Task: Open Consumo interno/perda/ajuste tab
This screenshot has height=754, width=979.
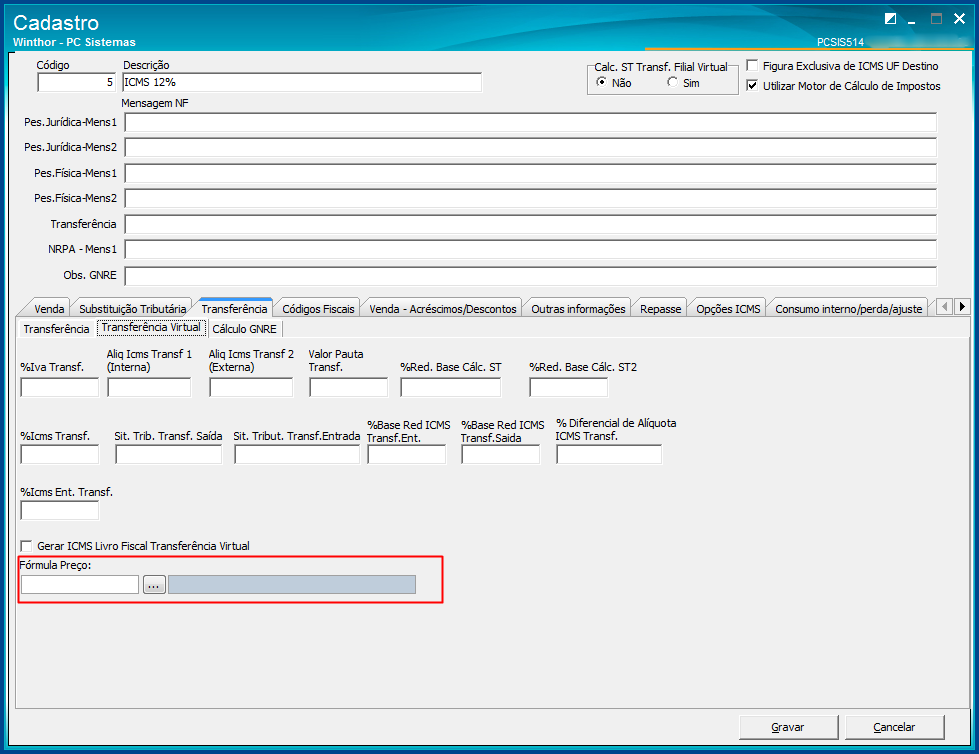Action: (x=849, y=309)
